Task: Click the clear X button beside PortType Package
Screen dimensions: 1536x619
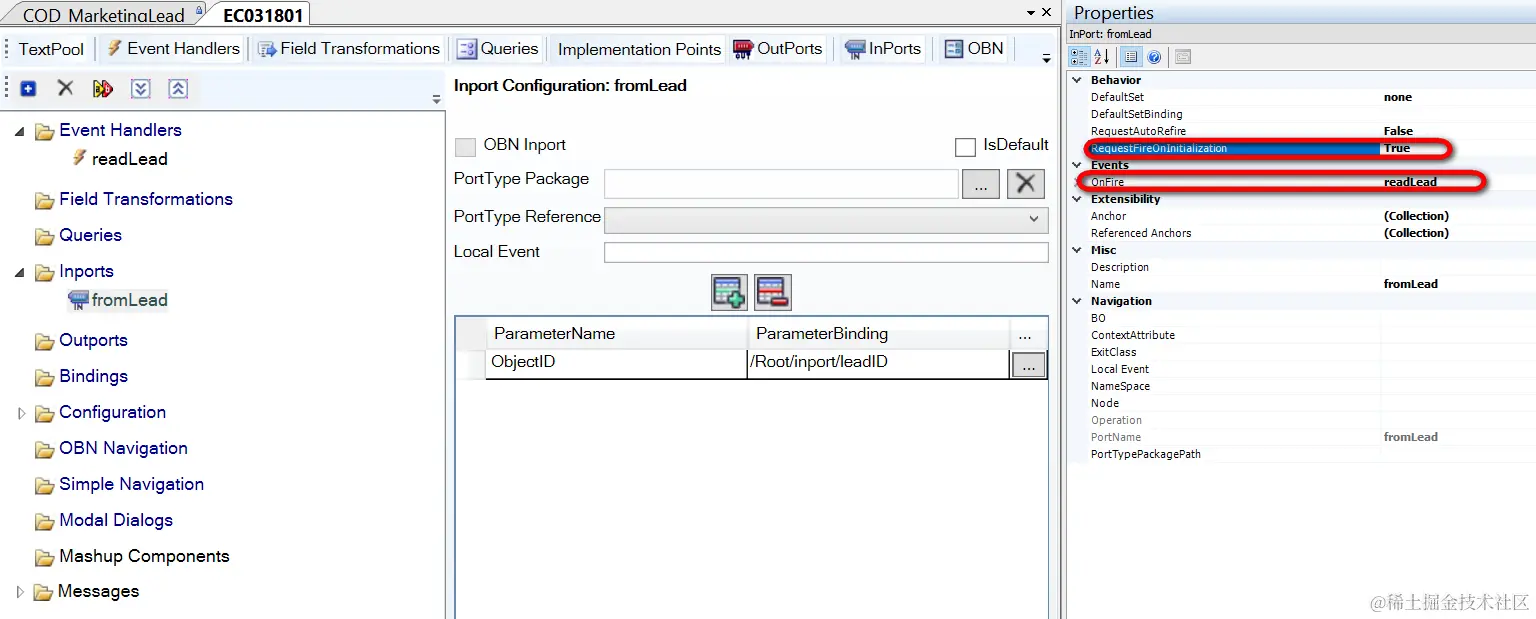Action: (x=1025, y=183)
